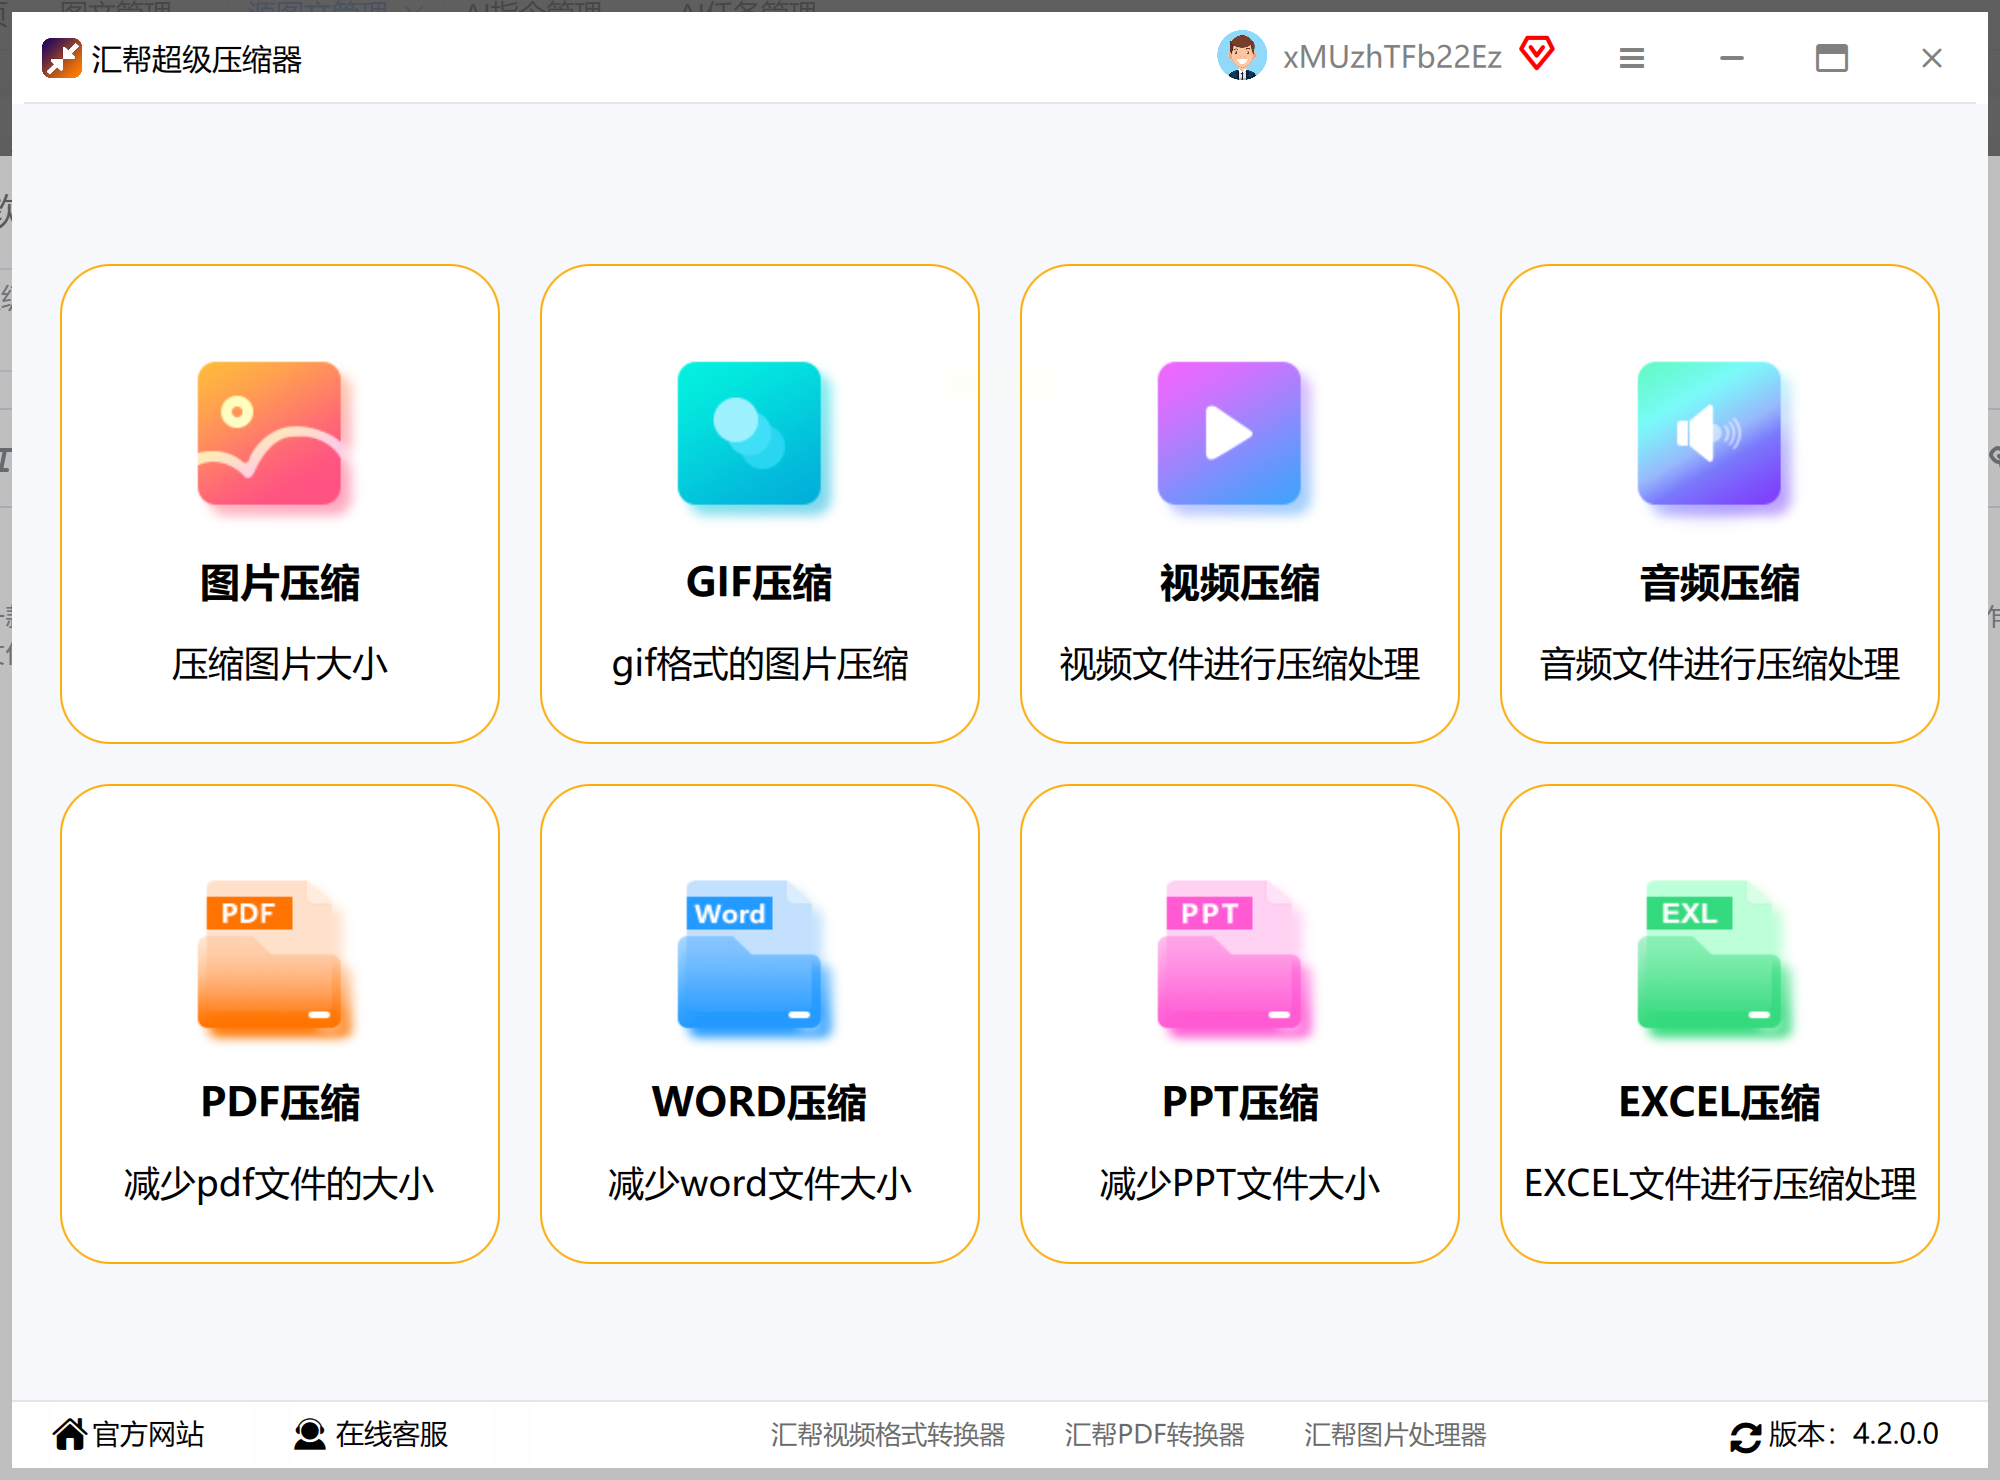Choose the blue Word folder icon
The height and width of the screenshot is (1480, 2000).
pos(749,955)
